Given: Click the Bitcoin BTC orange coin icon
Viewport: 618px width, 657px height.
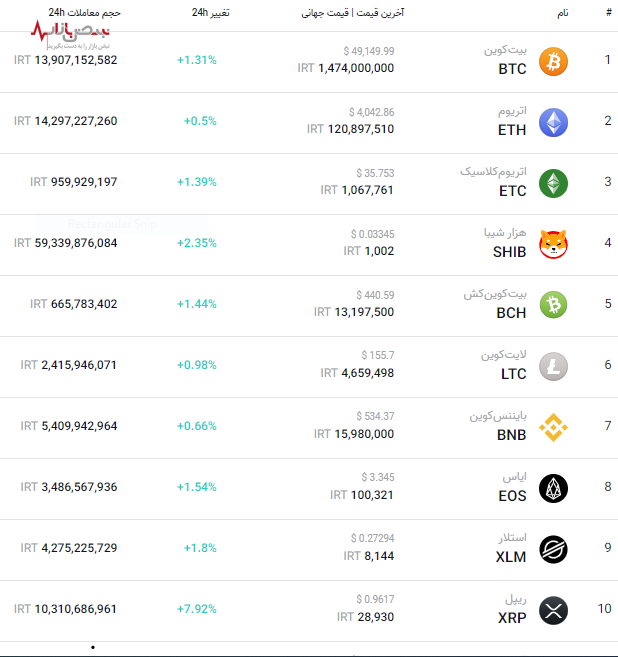Looking at the screenshot, I should pos(553,62).
